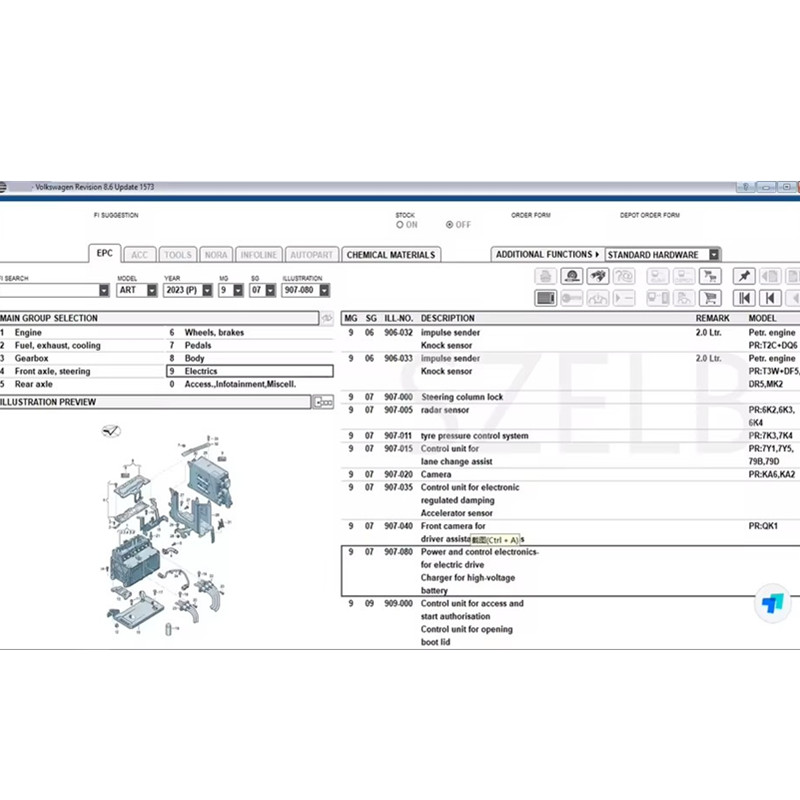Switch to the TOOLS tab
Image resolution: width=800 pixels, height=800 pixels.
pos(178,255)
